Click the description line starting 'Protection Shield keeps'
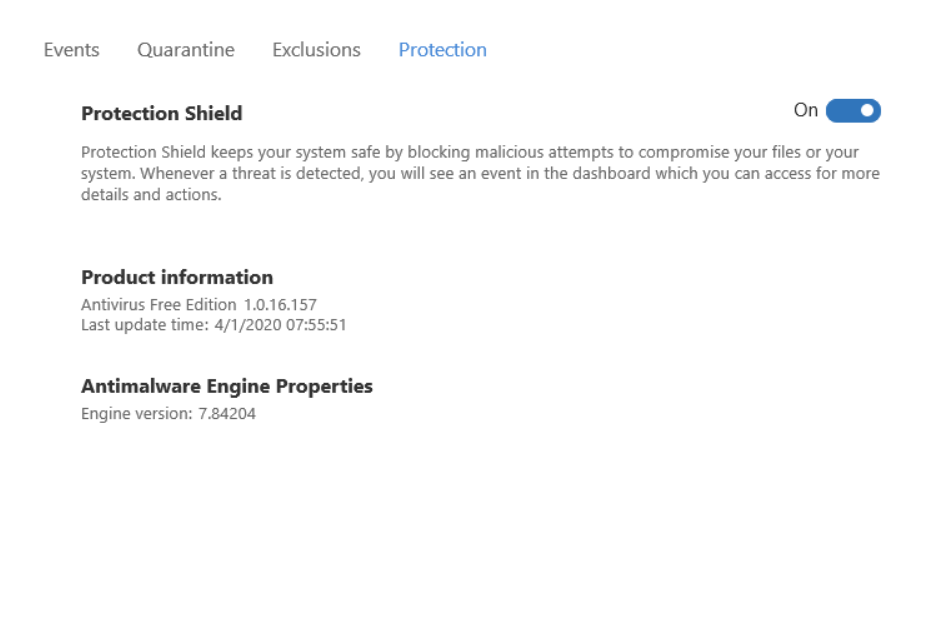937x617 pixels. [470, 152]
